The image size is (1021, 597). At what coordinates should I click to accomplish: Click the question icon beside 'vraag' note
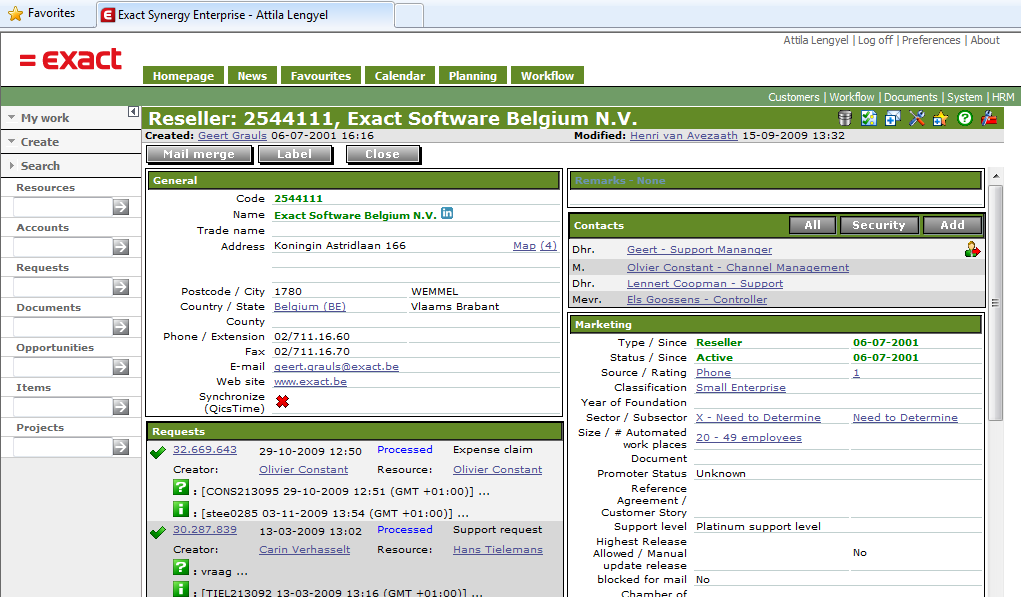click(x=181, y=567)
